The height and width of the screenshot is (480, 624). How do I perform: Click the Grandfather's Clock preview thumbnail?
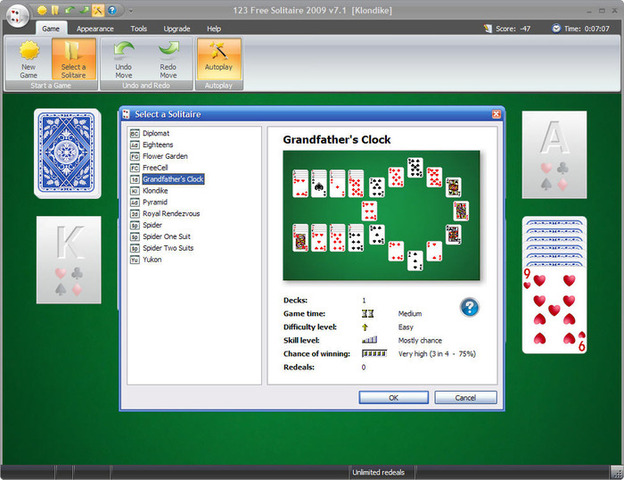381,215
